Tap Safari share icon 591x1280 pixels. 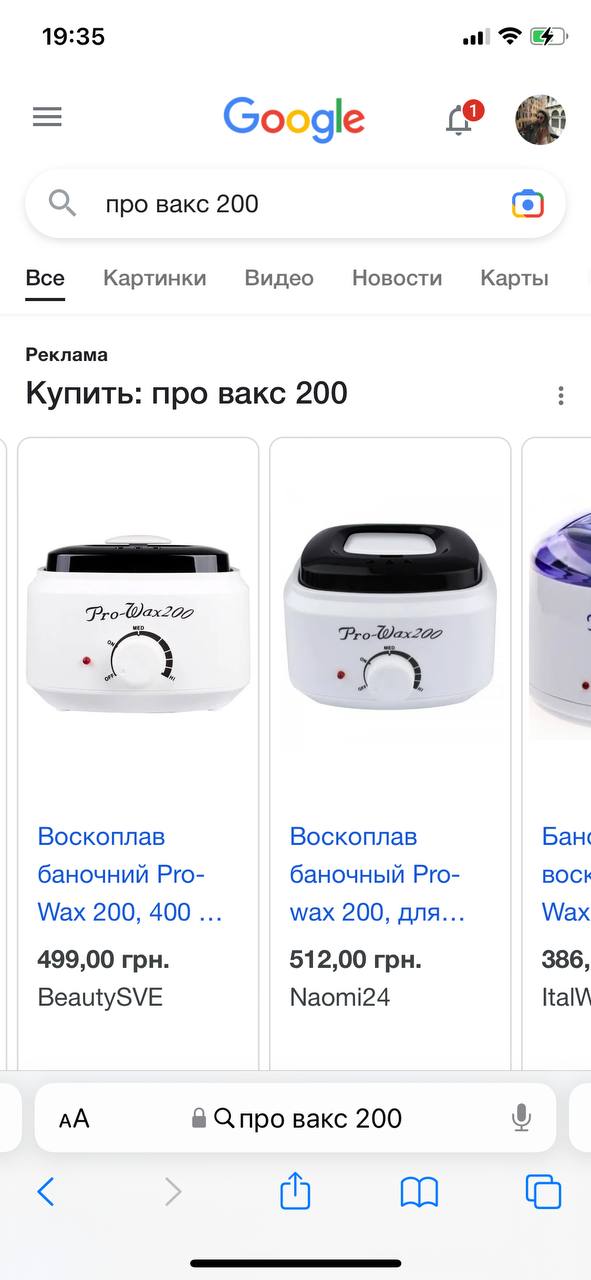click(x=295, y=1190)
